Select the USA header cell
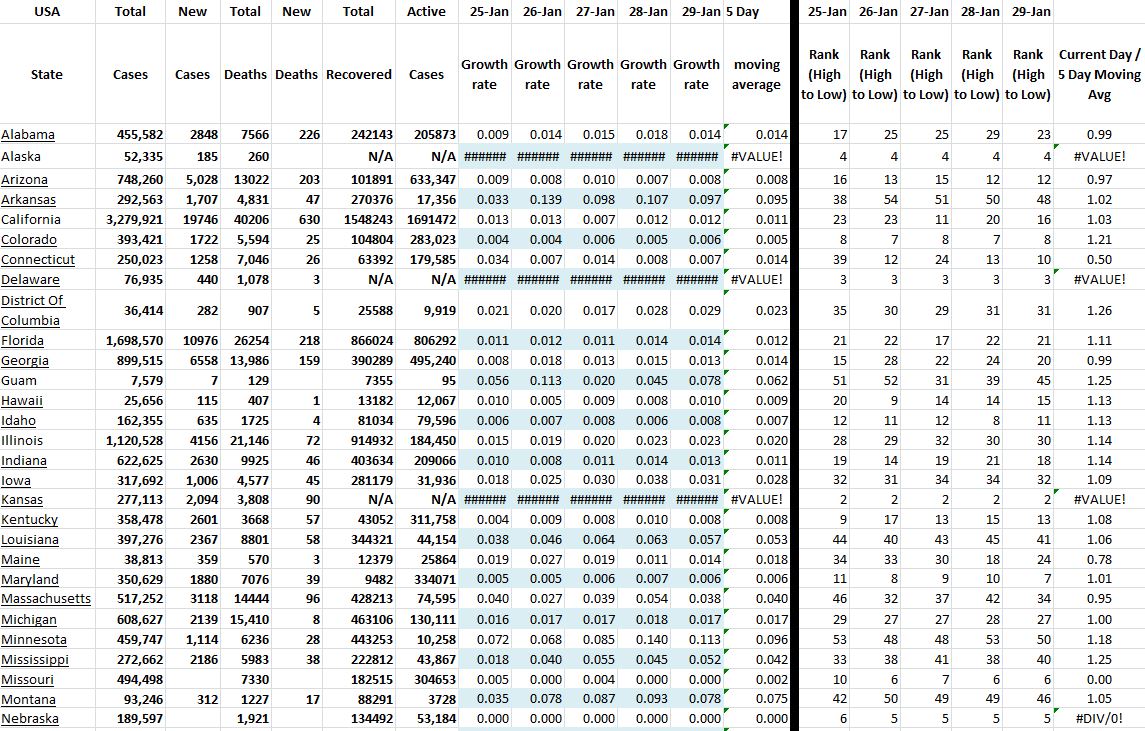 click(47, 12)
